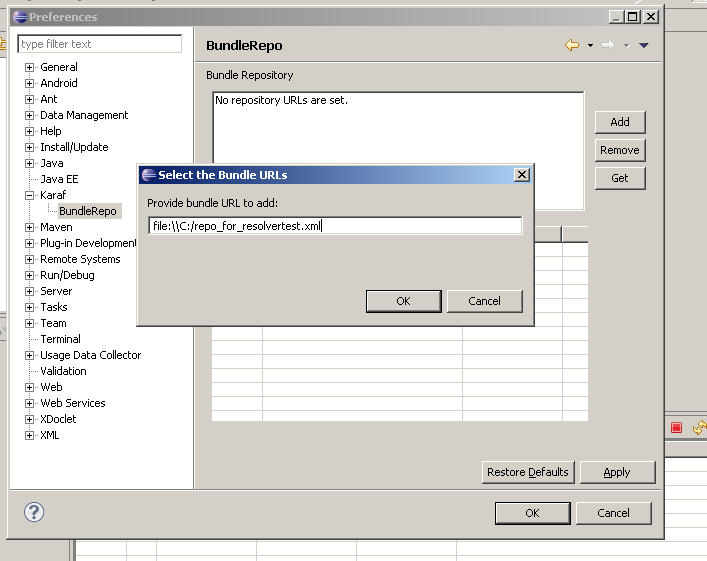The width and height of the screenshot is (707, 561).
Task: Expand the Java tree node
Action: click(x=29, y=164)
